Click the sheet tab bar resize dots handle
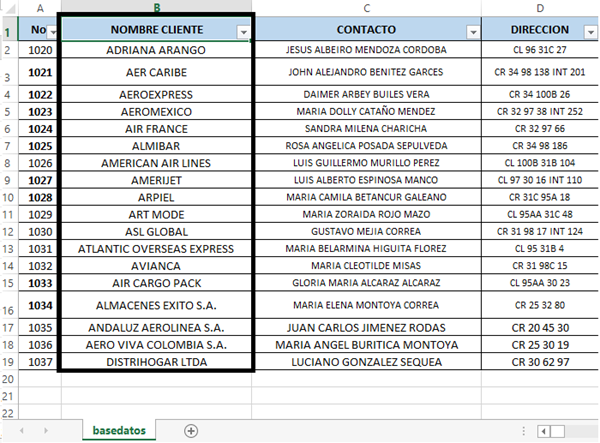The image size is (600, 443). tap(523, 431)
